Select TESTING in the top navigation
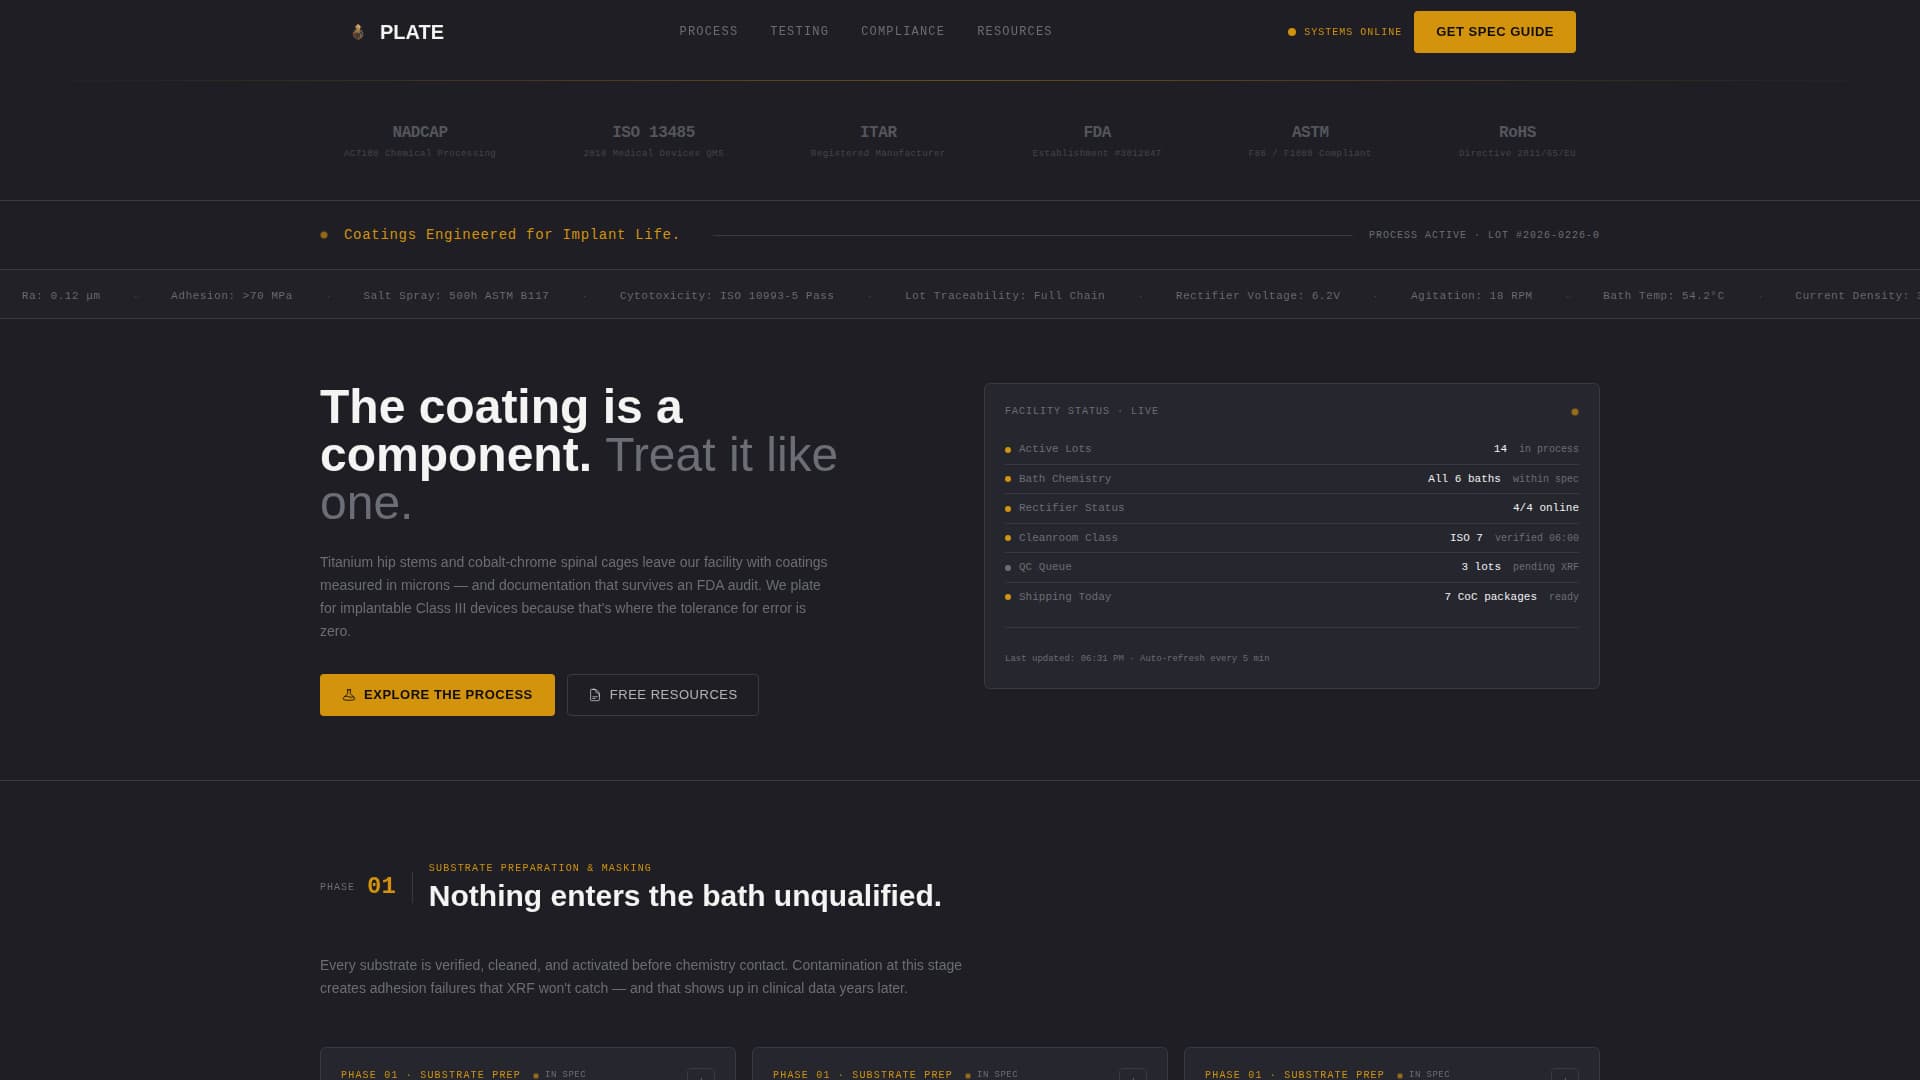The width and height of the screenshot is (1920, 1080). (x=799, y=31)
